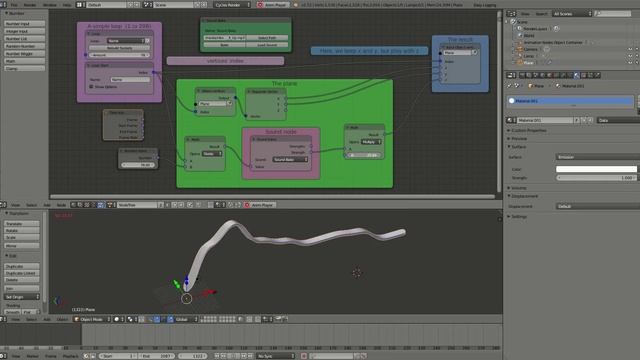The image size is (640, 360).
Task: Open the Render properties tab icon
Action: (x=522, y=75)
